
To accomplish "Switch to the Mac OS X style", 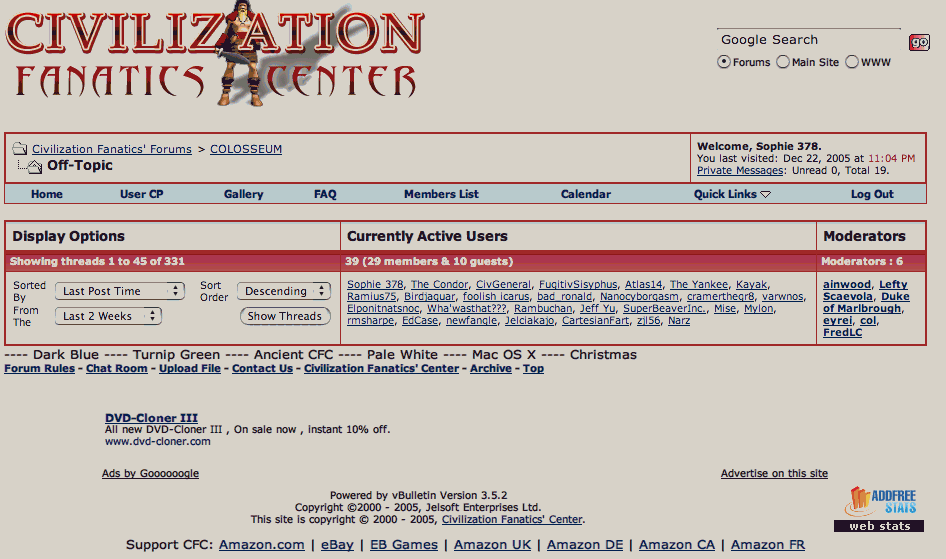I will (x=504, y=355).
